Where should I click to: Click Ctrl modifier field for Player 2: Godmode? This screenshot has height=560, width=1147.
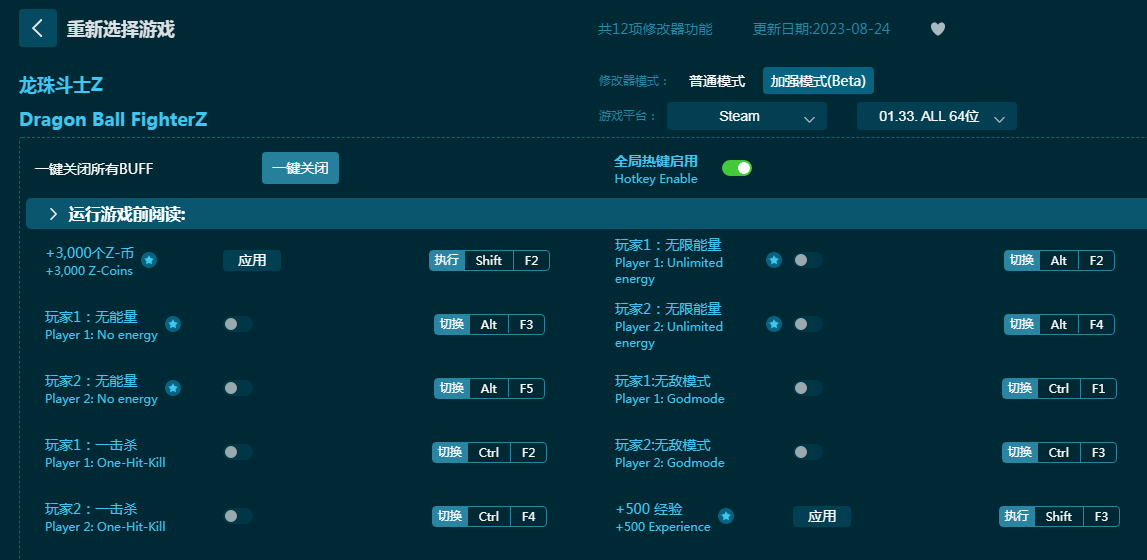[x=1058, y=452]
